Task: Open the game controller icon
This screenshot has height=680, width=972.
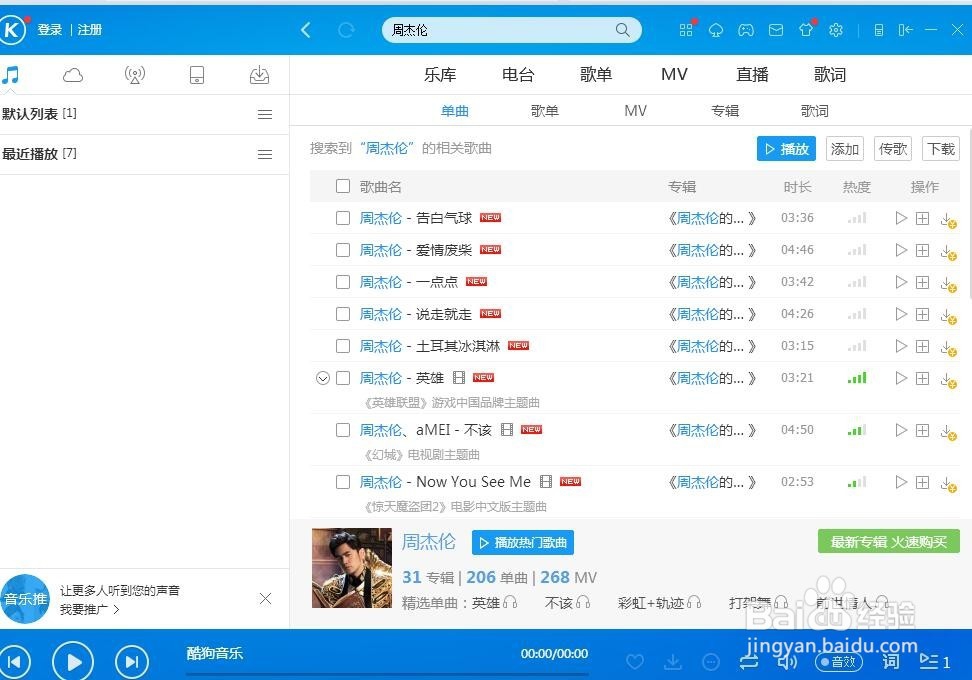Action: [746, 30]
